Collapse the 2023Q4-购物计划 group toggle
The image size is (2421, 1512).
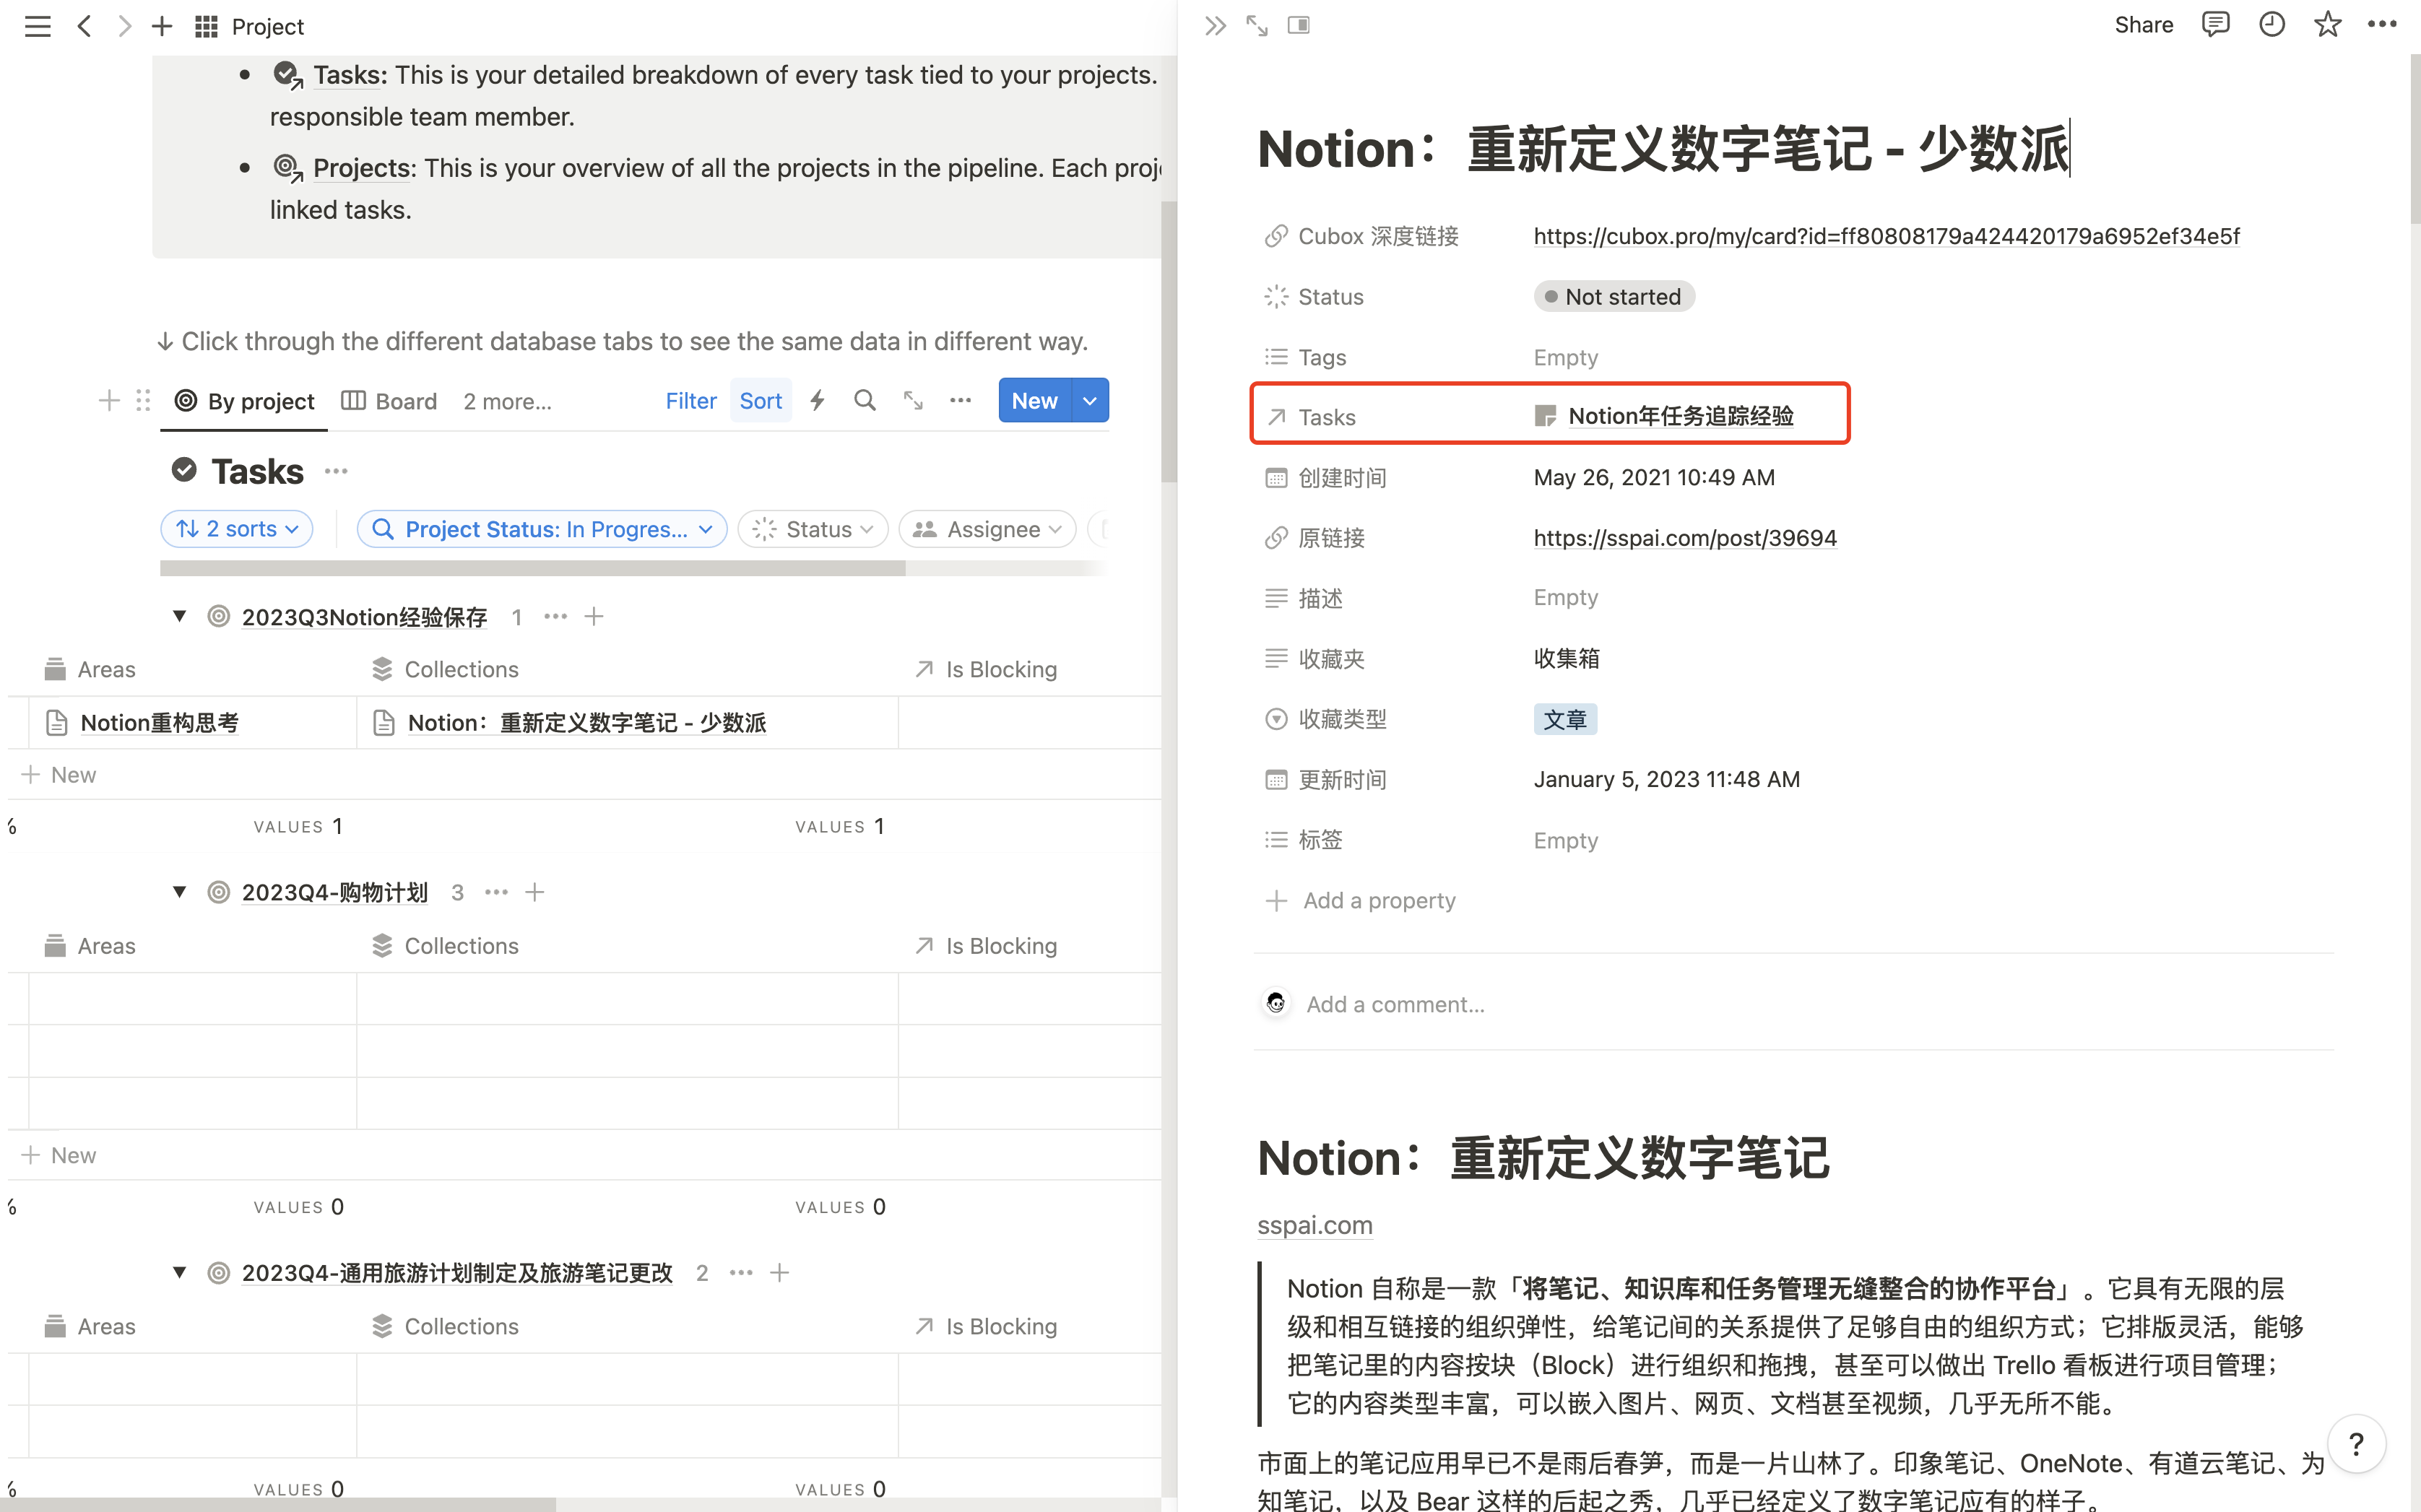[x=179, y=892]
